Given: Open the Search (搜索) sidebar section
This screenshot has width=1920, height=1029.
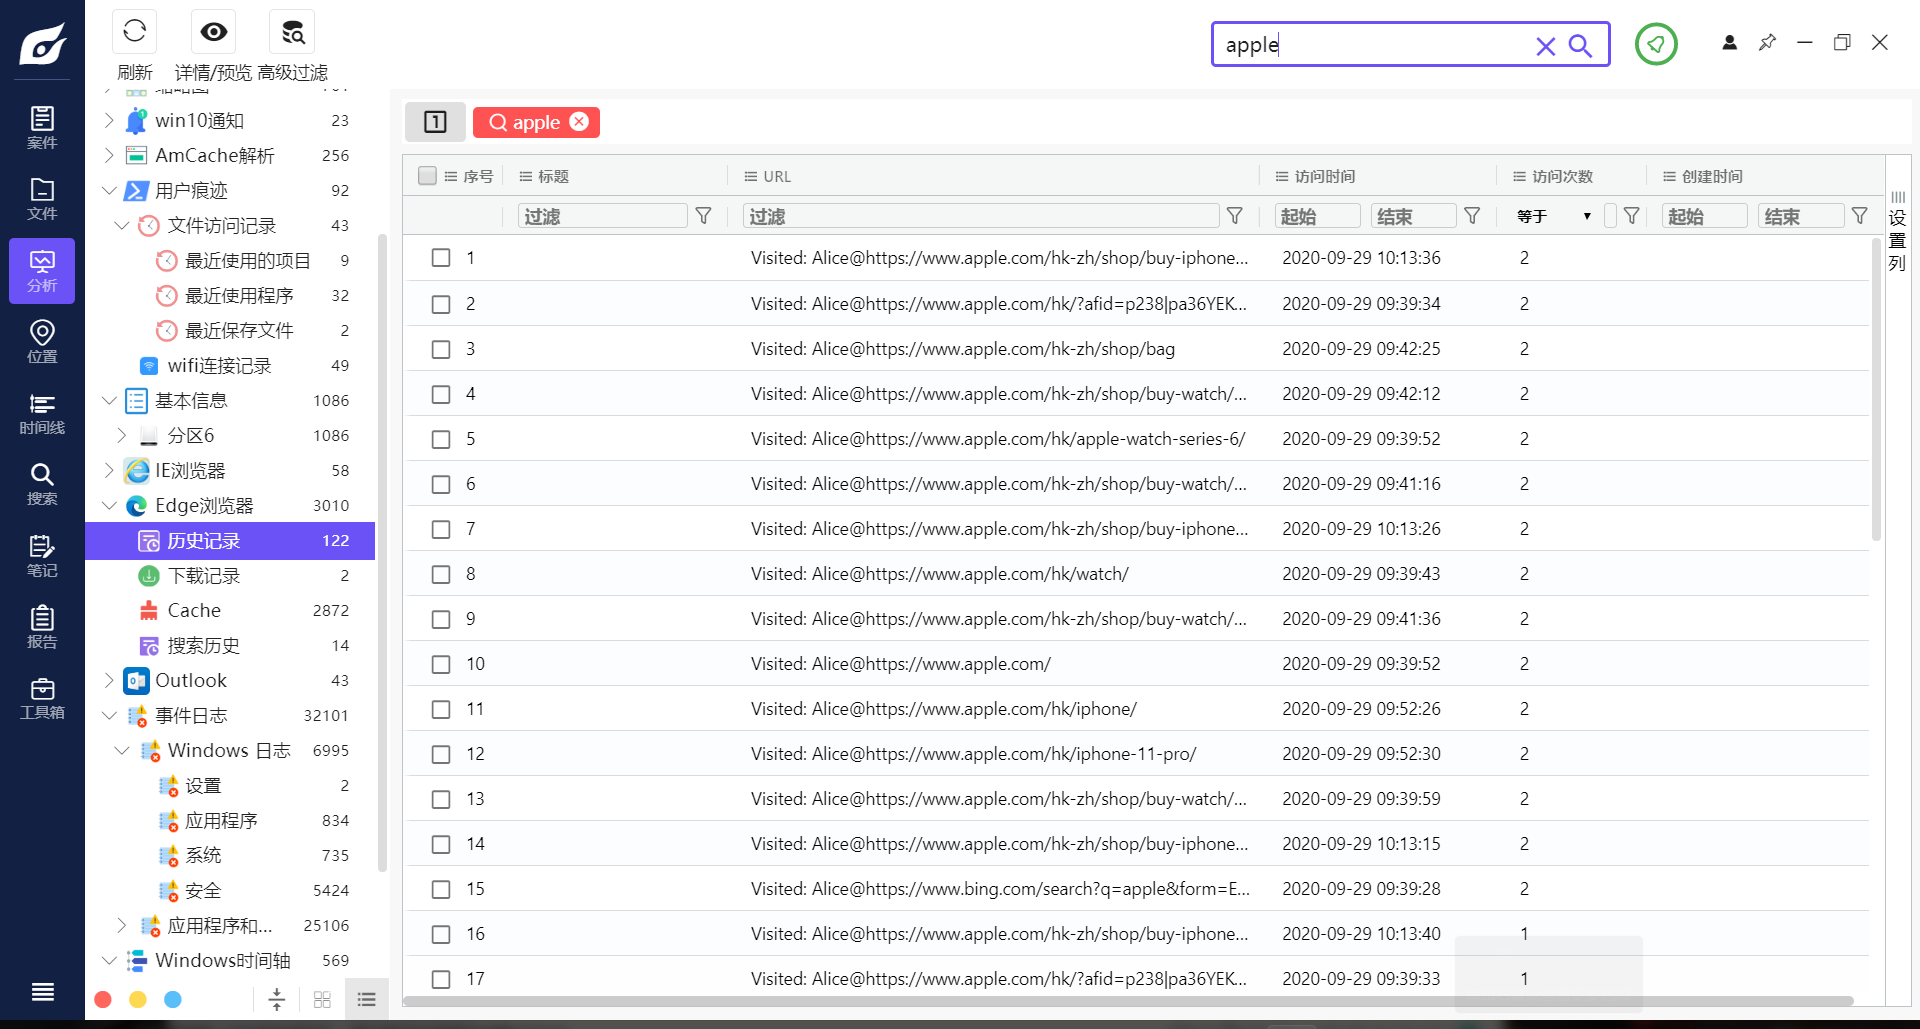Looking at the screenshot, I should (42, 485).
